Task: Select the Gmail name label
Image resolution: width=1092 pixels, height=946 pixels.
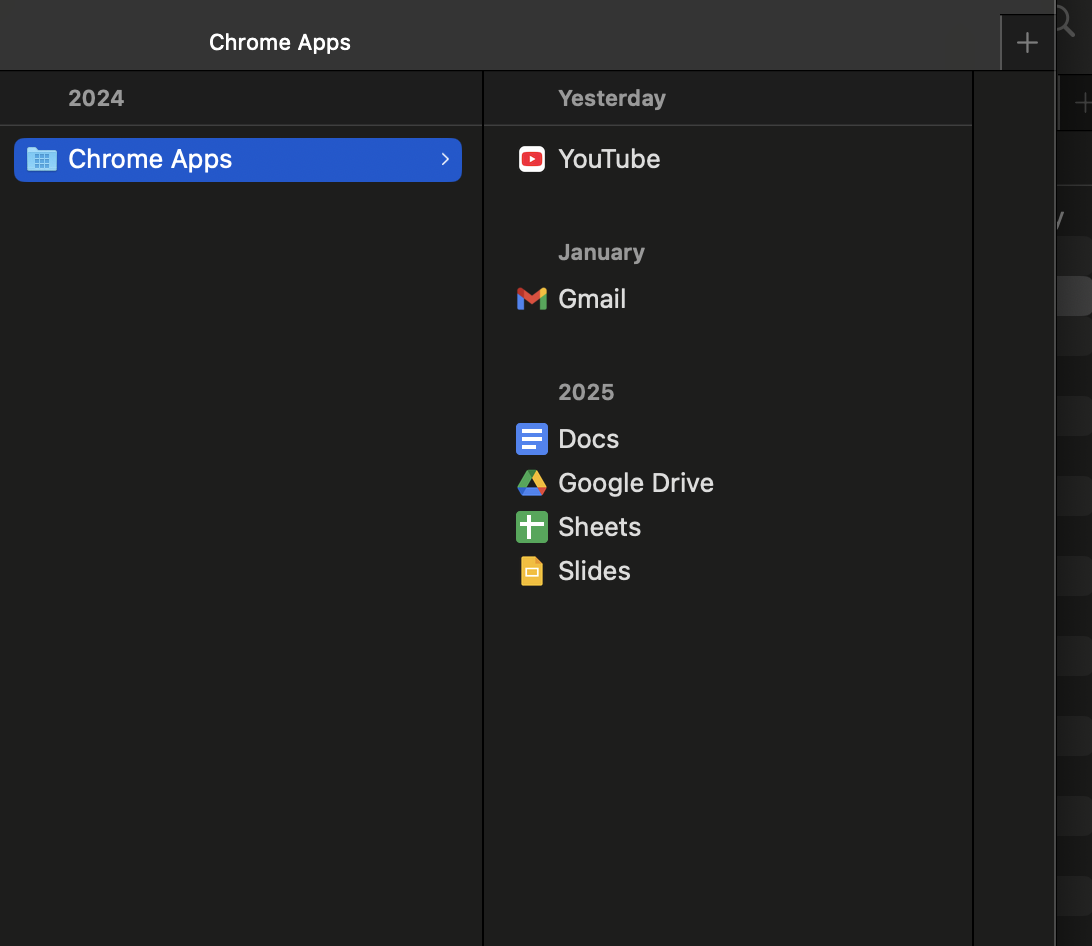Action: click(x=592, y=299)
